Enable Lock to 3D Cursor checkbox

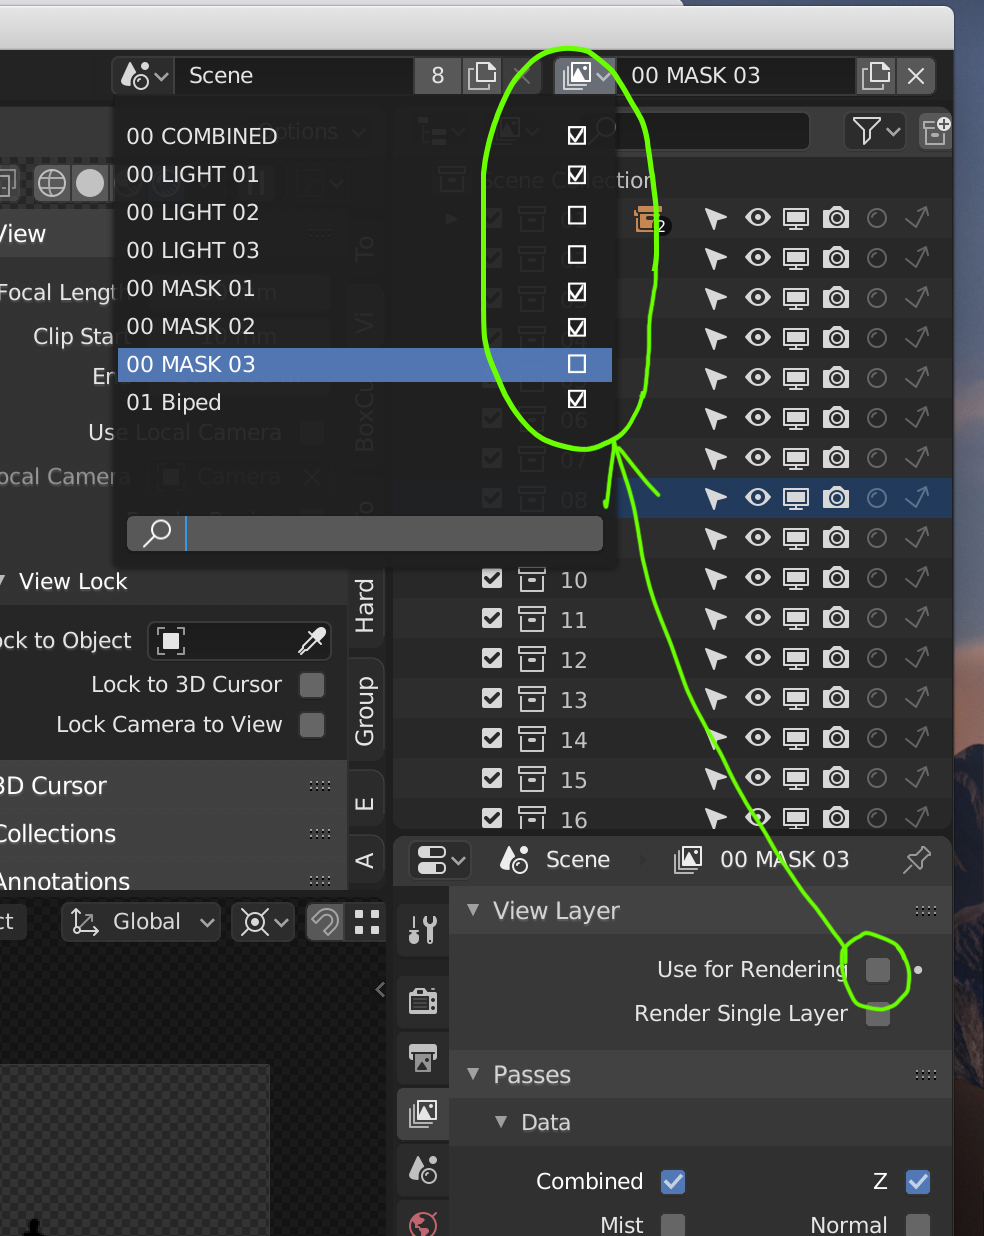[x=312, y=685]
